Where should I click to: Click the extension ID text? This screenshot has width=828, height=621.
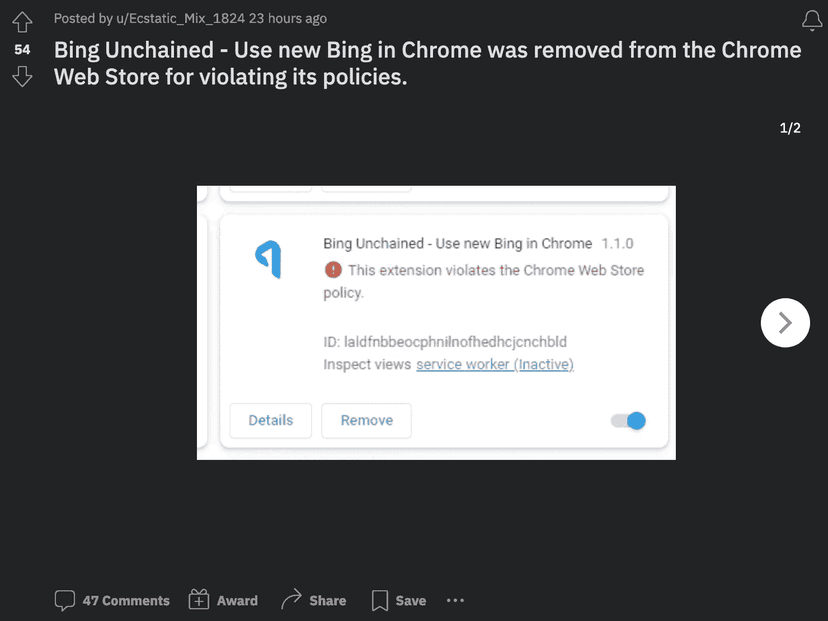click(x=445, y=342)
